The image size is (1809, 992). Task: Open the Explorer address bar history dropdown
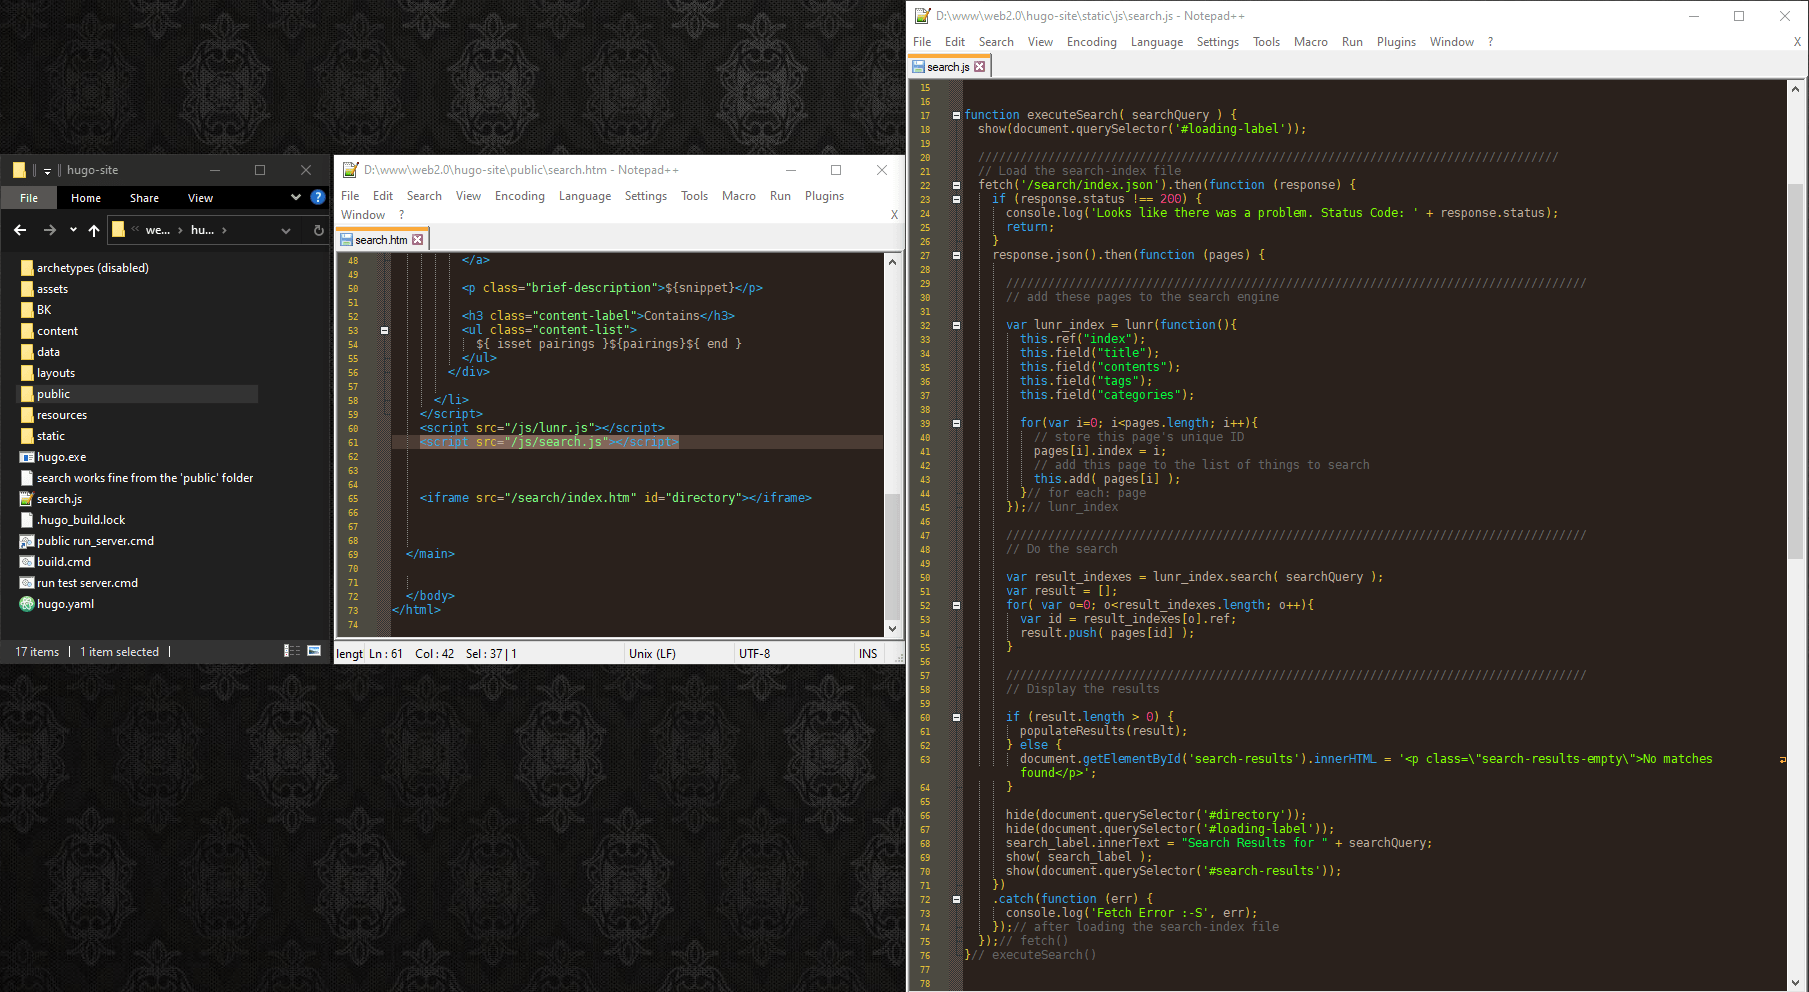tap(286, 230)
